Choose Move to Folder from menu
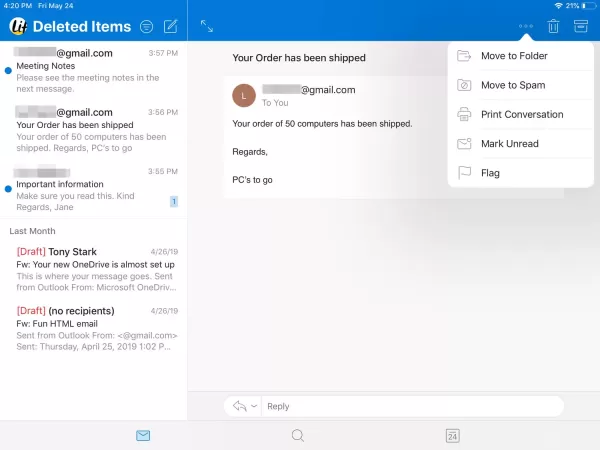600x450 pixels. (513, 56)
